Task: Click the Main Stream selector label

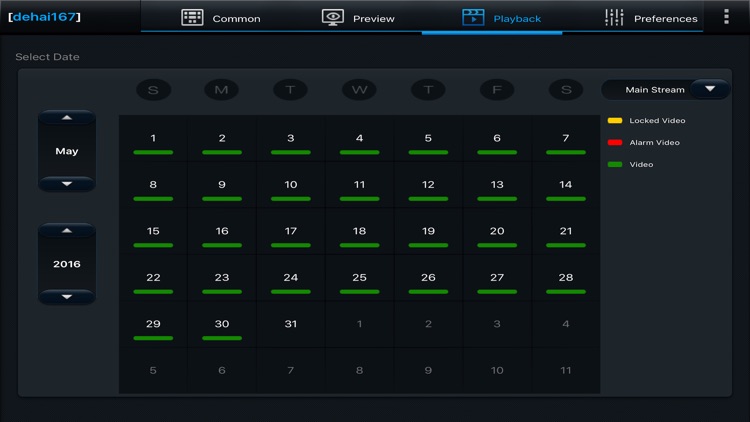Action: point(655,89)
